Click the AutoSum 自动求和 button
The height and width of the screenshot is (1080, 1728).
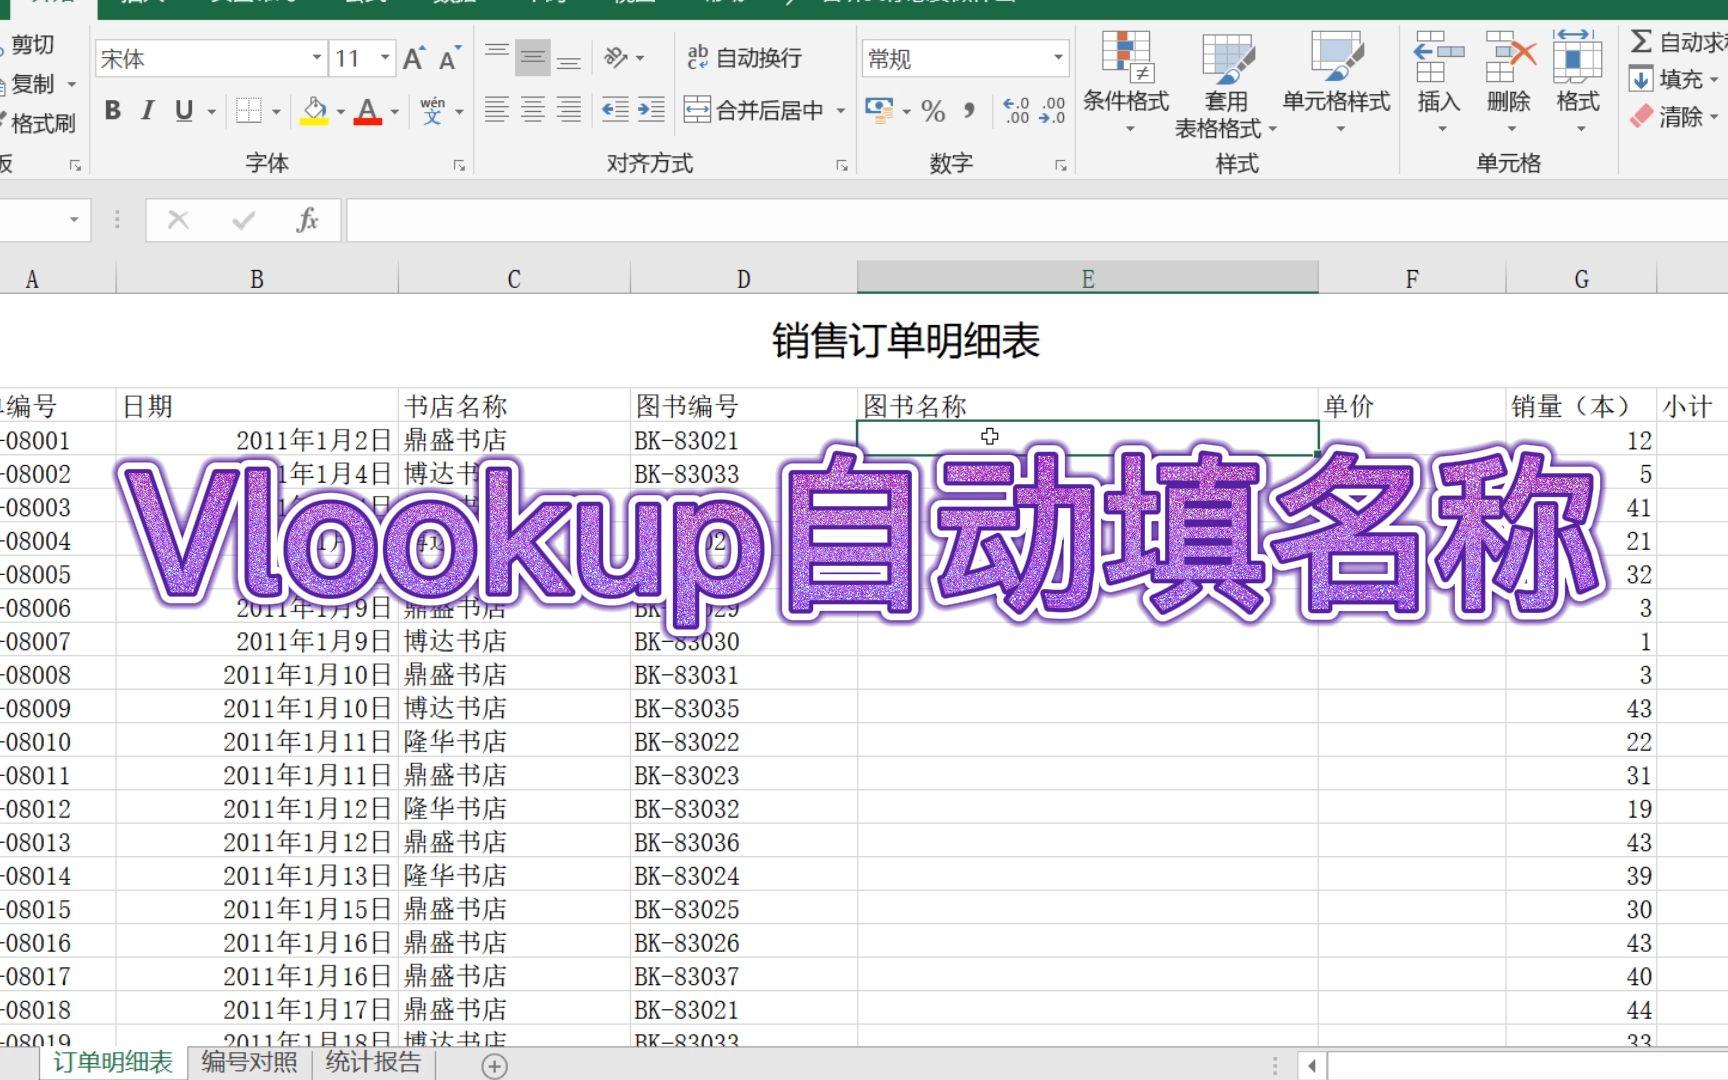(1678, 42)
